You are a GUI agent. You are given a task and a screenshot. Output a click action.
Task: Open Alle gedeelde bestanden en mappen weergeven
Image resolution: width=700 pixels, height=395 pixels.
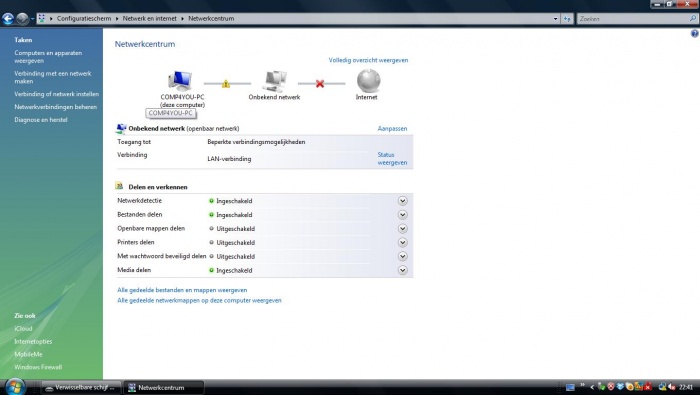tap(182, 290)
